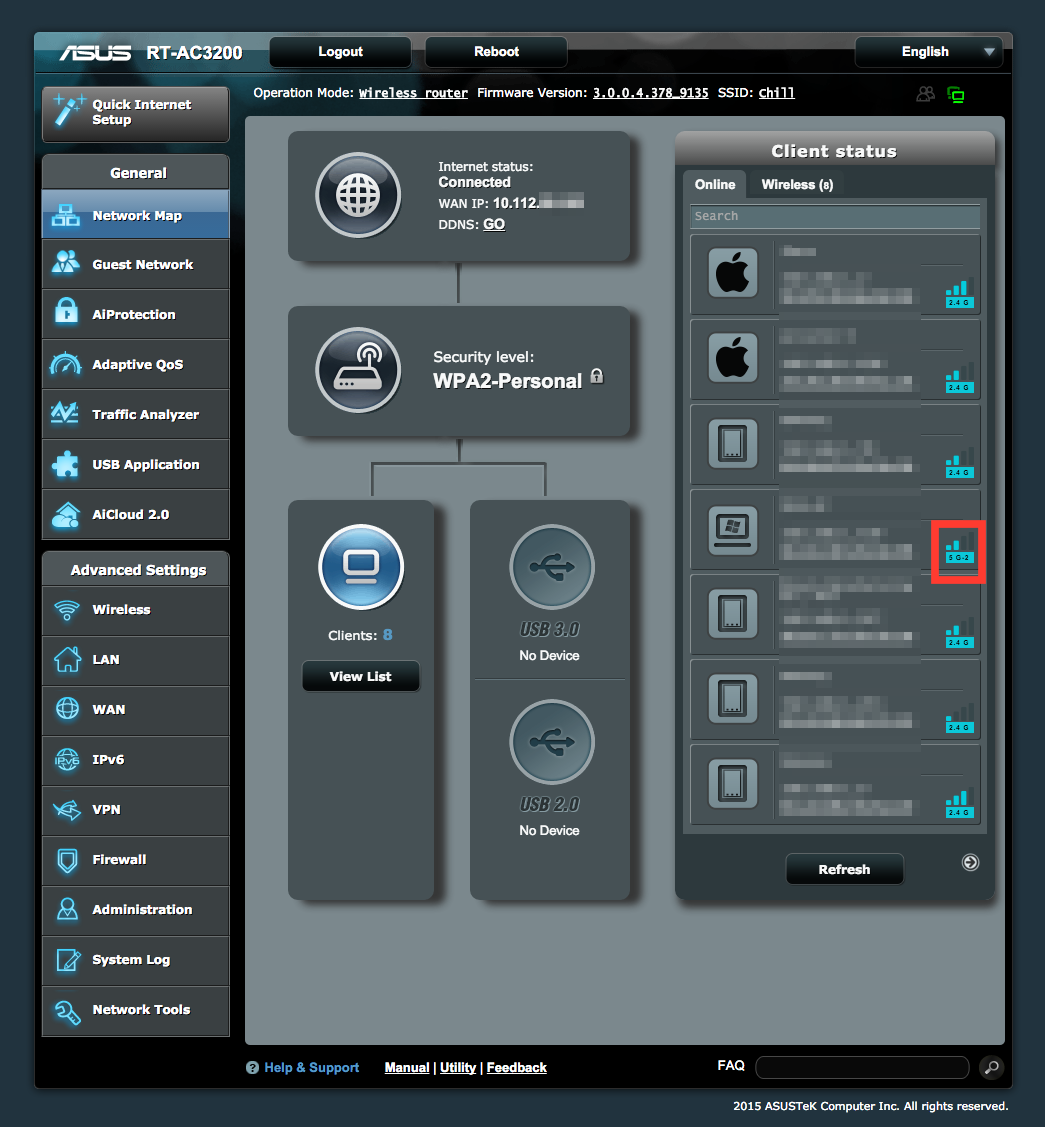Viewport: 1045px width, 1127px height.
Task: Open the English language dropdown
Action: pos(928,52)
